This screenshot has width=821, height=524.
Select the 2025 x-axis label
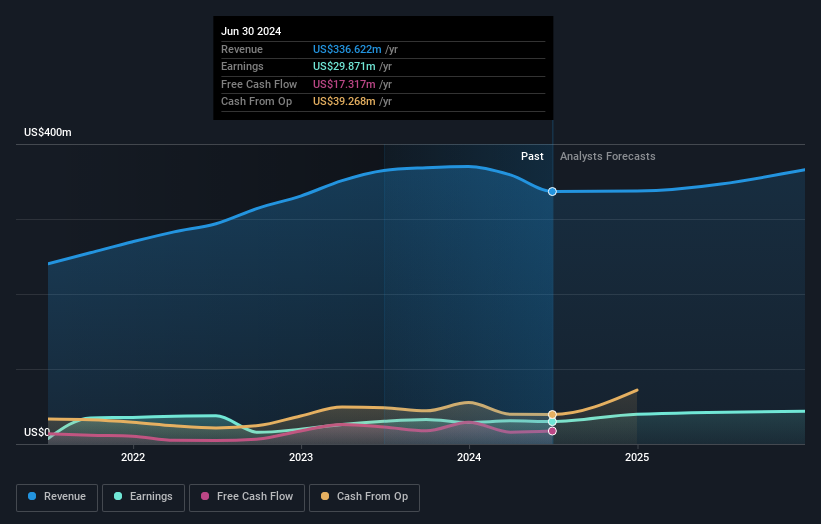637,458
